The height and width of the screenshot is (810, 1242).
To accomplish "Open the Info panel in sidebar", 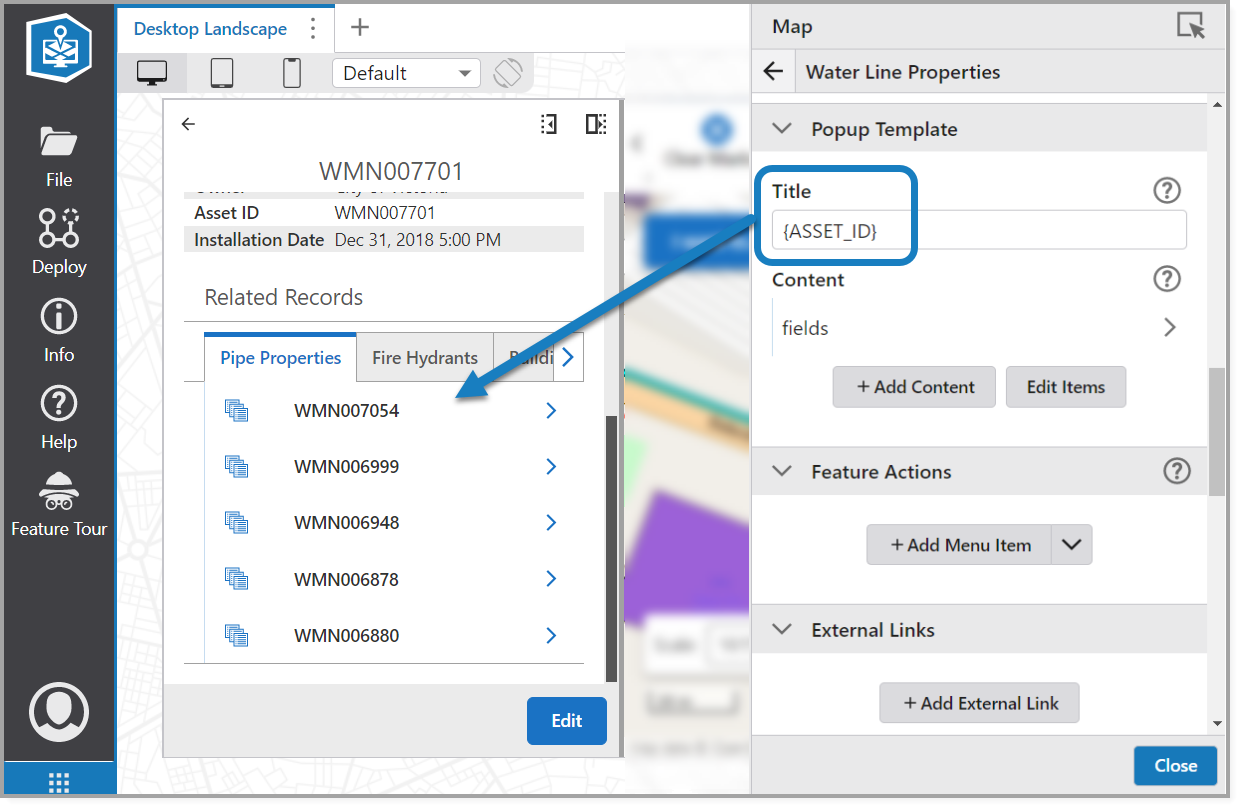I will click(59, 331).
